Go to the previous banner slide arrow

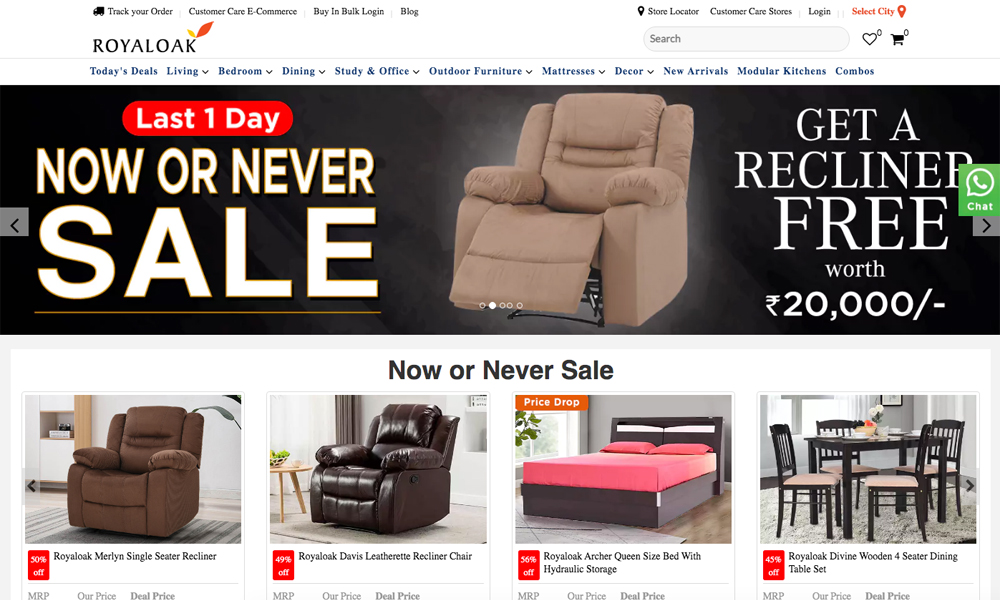click(x=14, y=223)
